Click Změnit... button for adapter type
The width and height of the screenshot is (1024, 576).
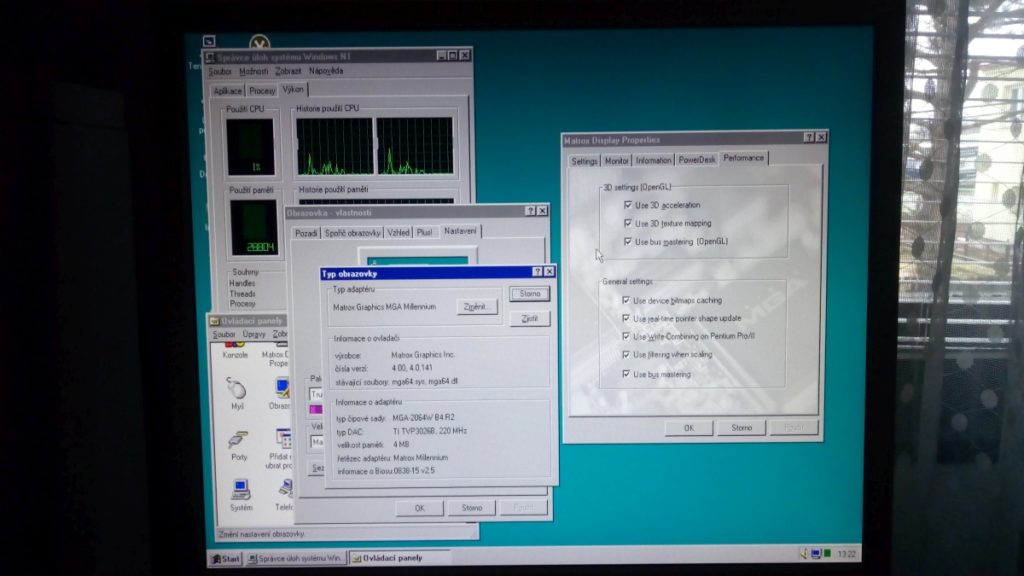pos(476,307)
